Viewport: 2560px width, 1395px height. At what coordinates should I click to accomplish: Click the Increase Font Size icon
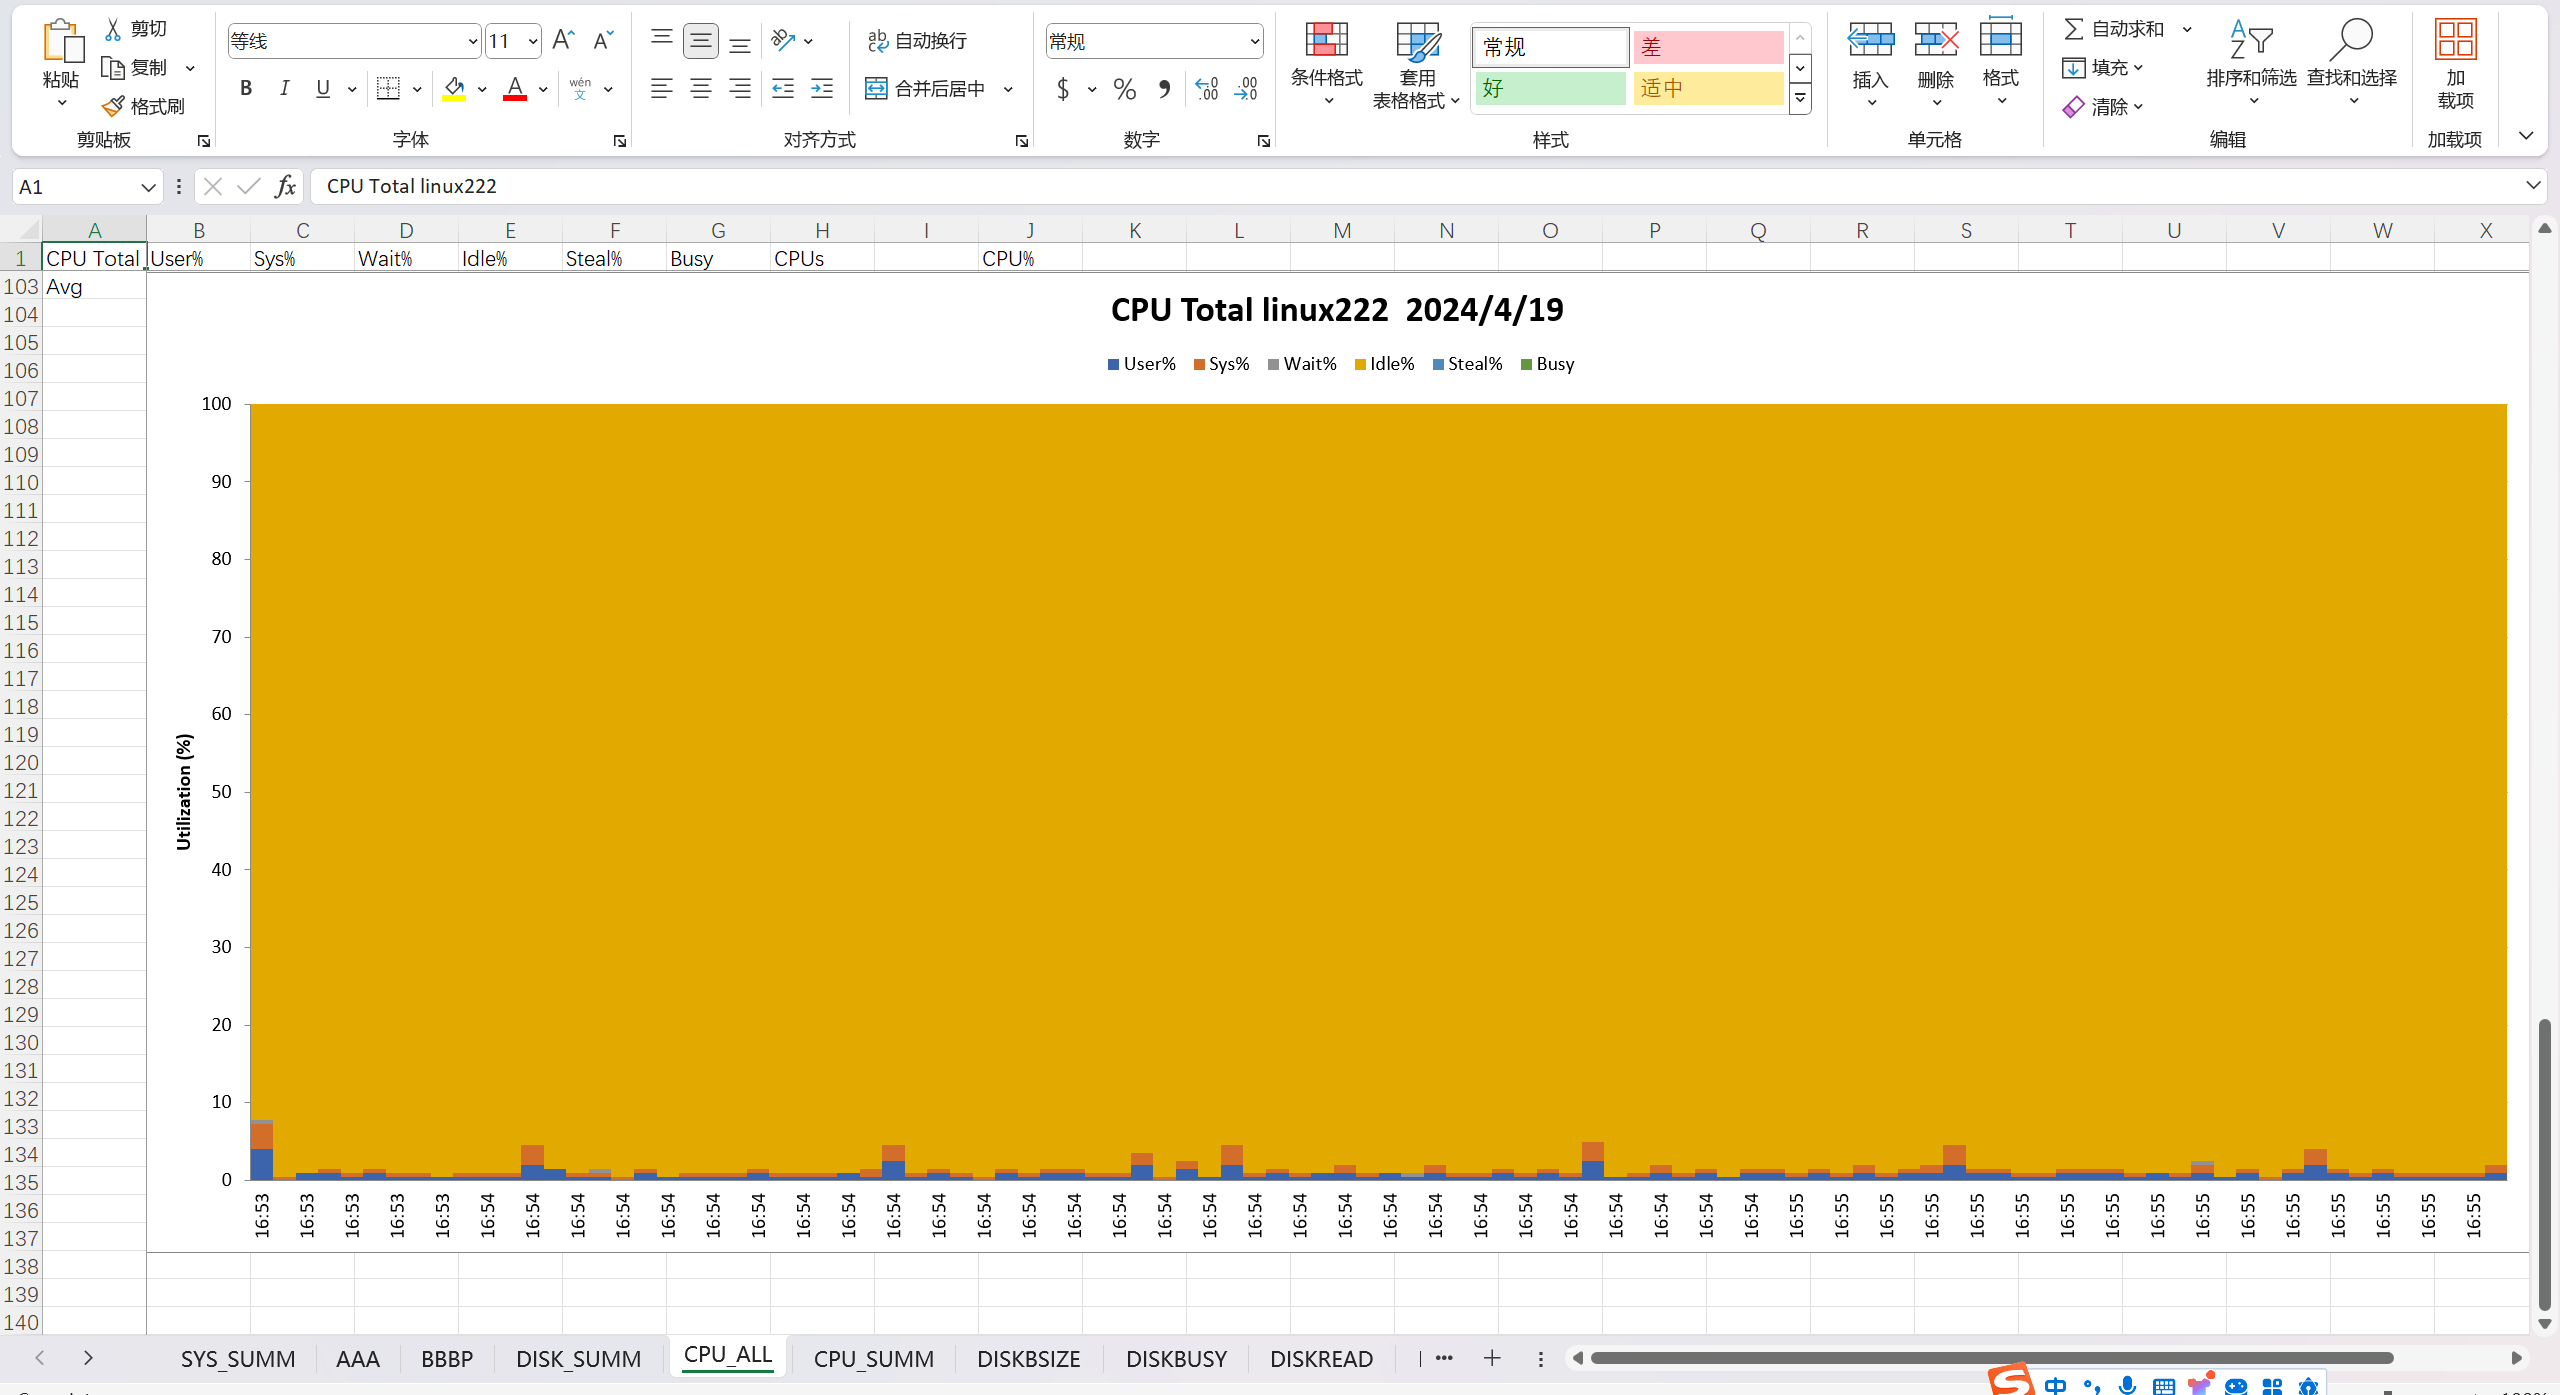tap(563, 41)
